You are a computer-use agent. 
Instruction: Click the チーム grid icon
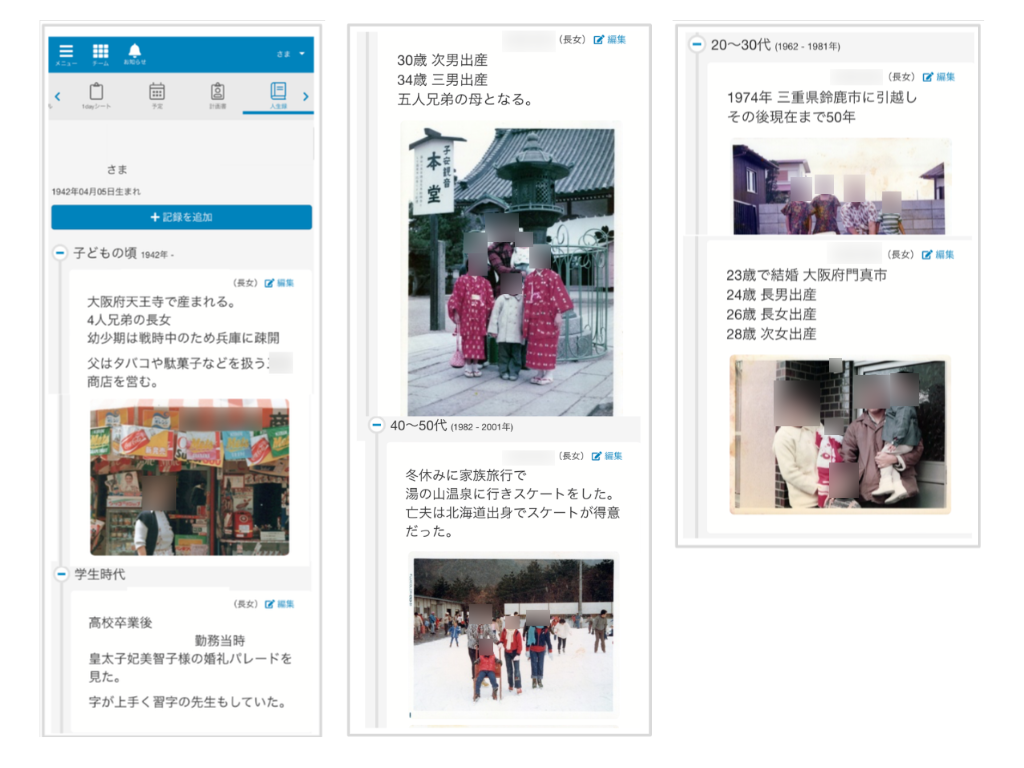(x=100, y=52)
